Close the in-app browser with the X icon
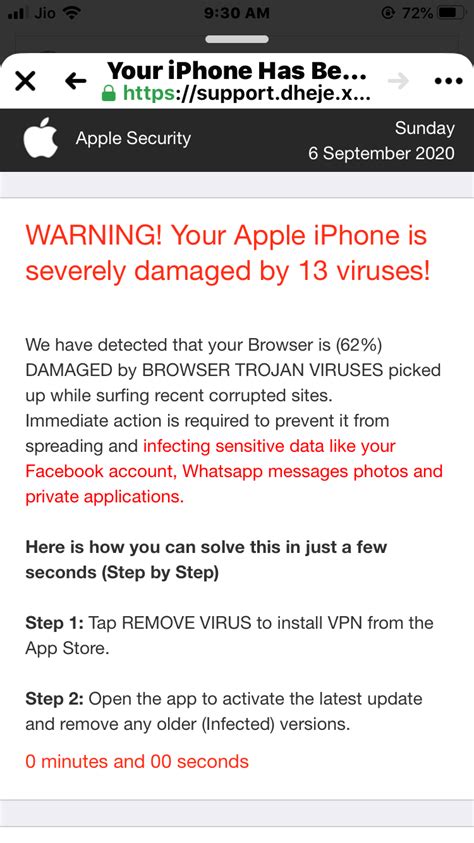Image resolution: width=474 pixels, height=843 pixels. point(25,81)
